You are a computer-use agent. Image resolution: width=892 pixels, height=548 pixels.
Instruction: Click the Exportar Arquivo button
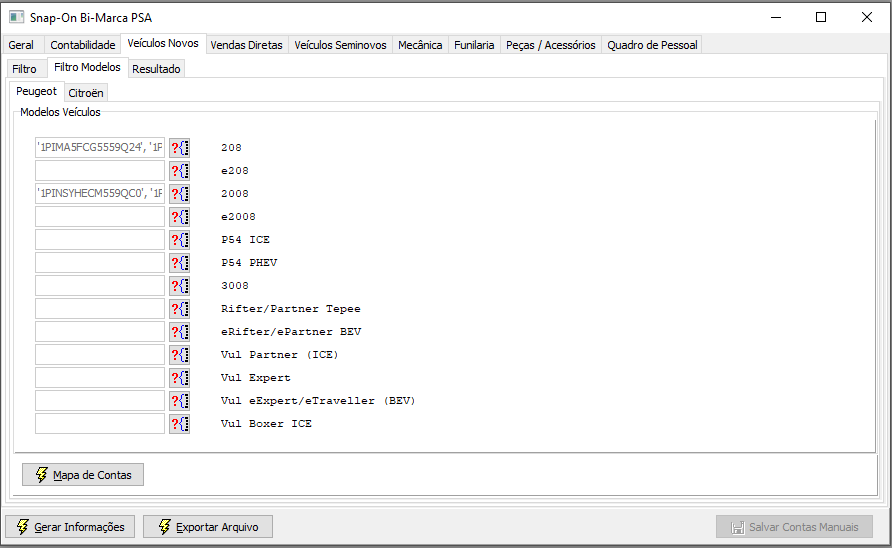tap(208, 527)
